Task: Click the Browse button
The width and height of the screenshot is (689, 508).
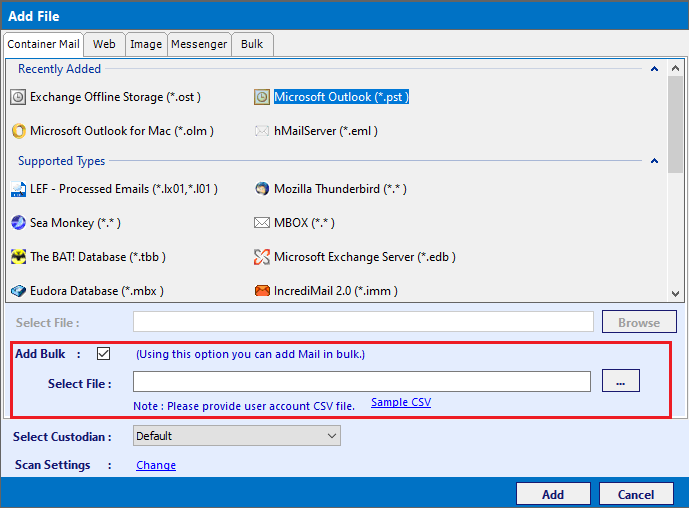Action: [x=639, y=323]
